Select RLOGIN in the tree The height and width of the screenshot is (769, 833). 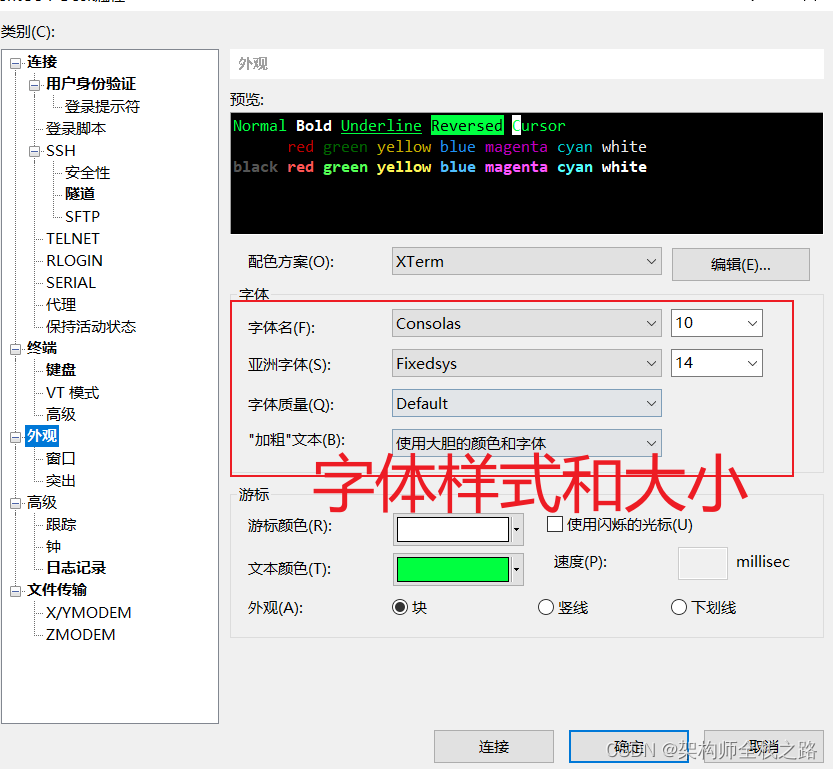74,261
